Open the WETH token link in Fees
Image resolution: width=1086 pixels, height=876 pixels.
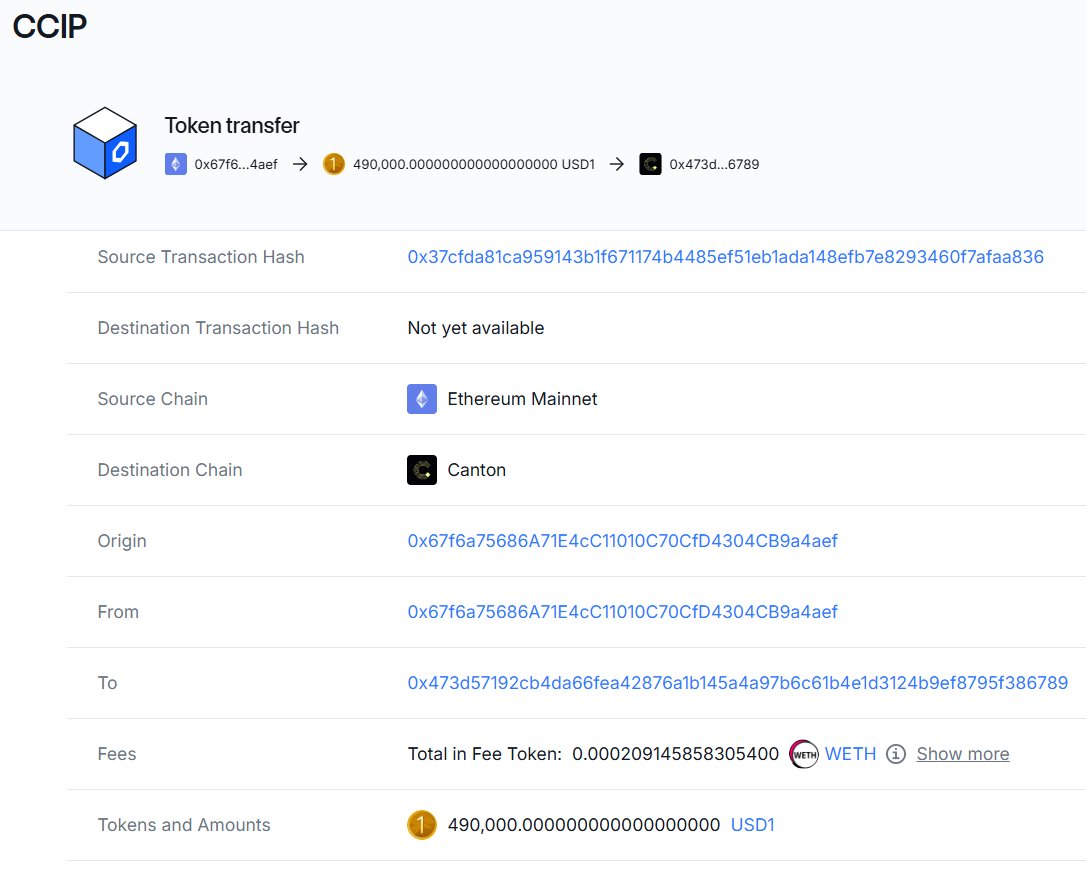click(x=850, y=754)
